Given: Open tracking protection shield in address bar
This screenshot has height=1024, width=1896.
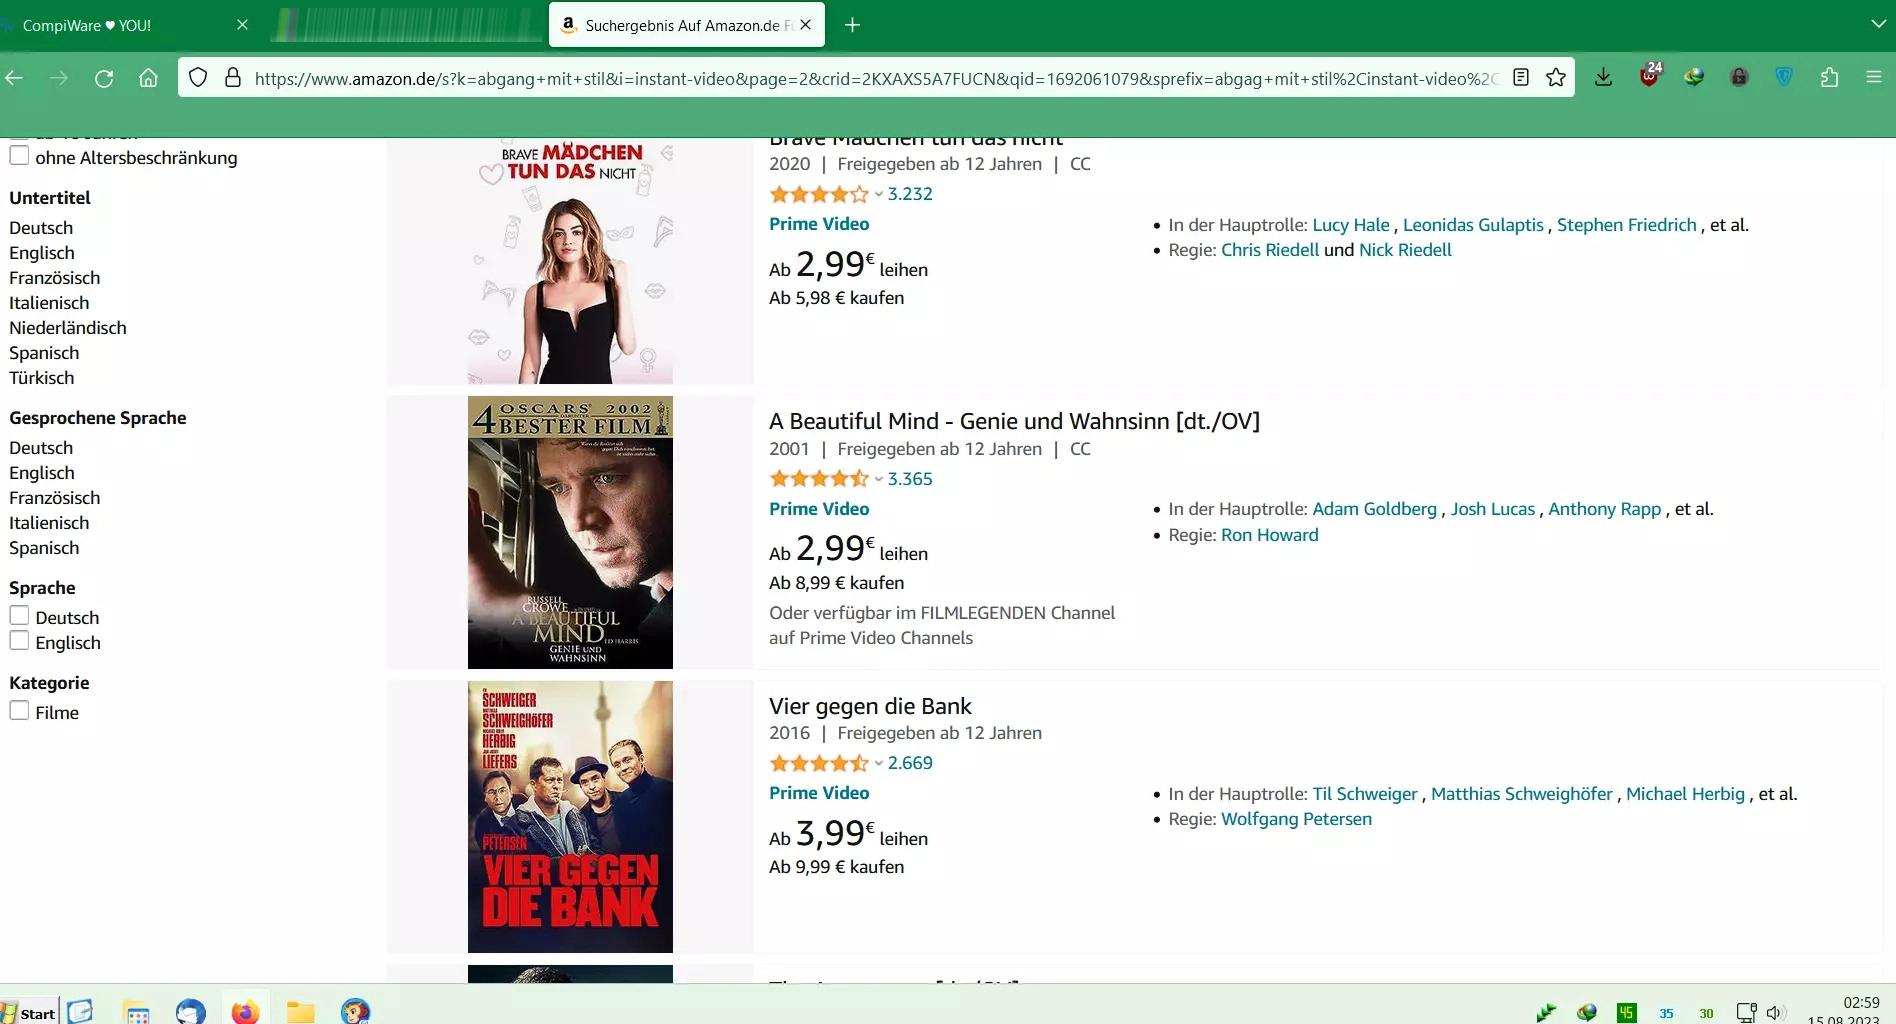Looking at the screenshot, I should click(x=198, y=78).
